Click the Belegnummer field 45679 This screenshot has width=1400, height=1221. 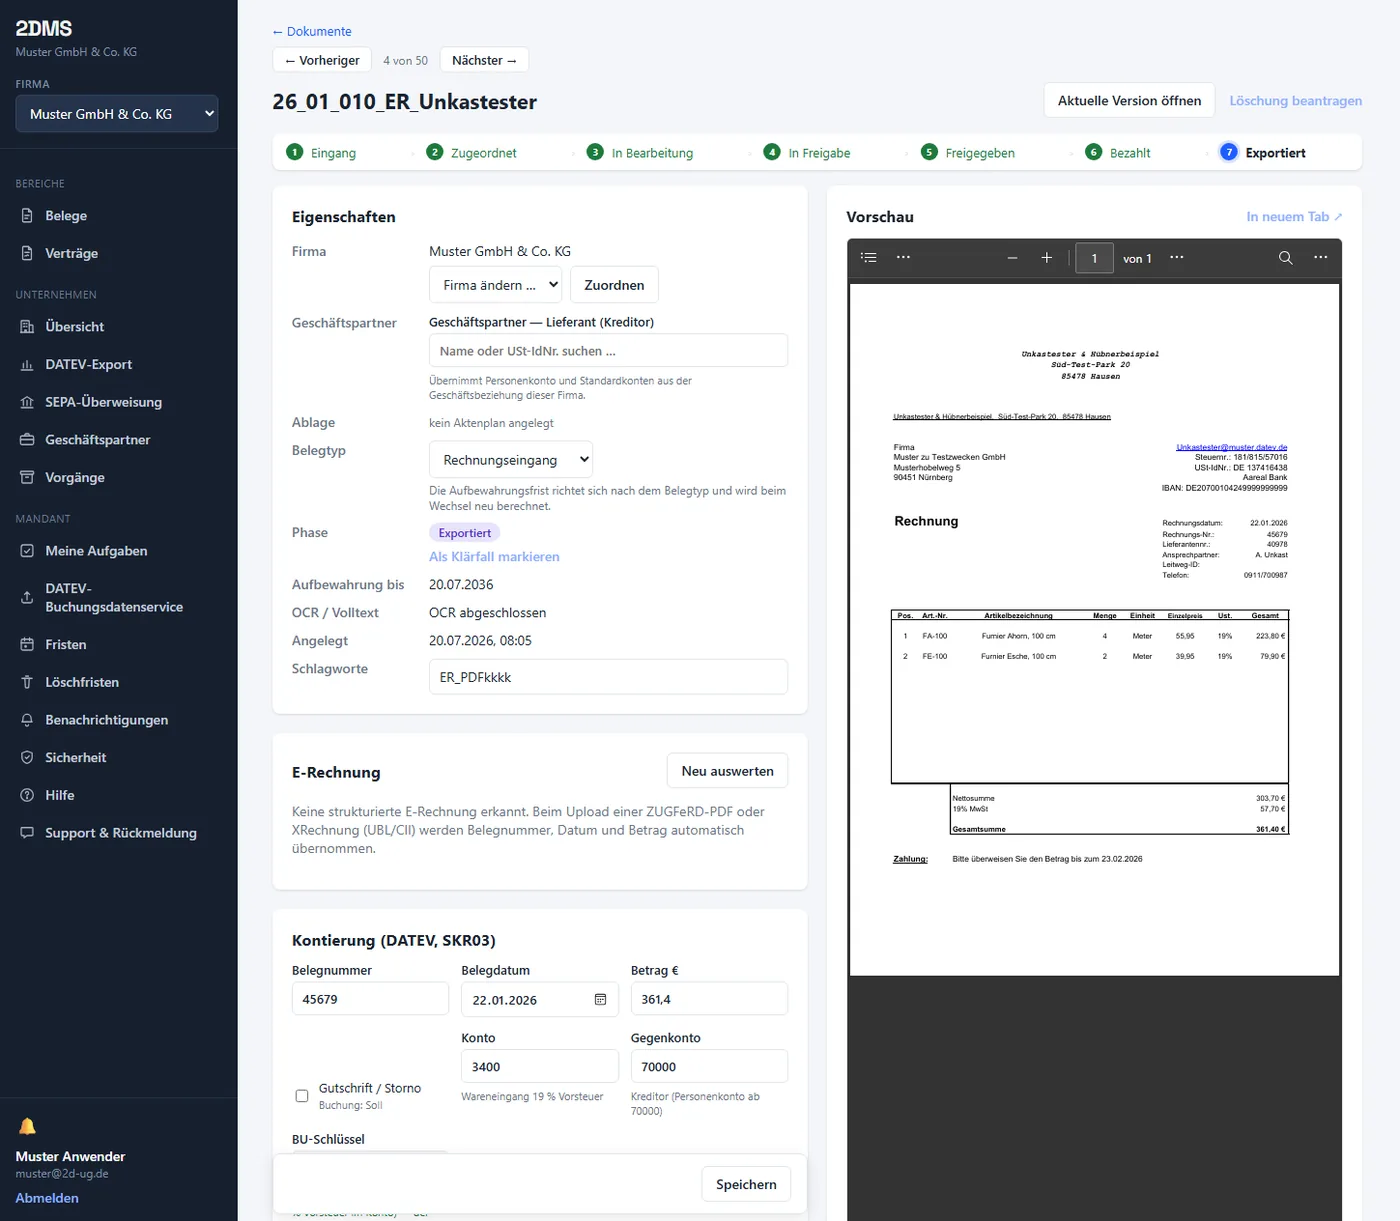click(x=370, y=999)
